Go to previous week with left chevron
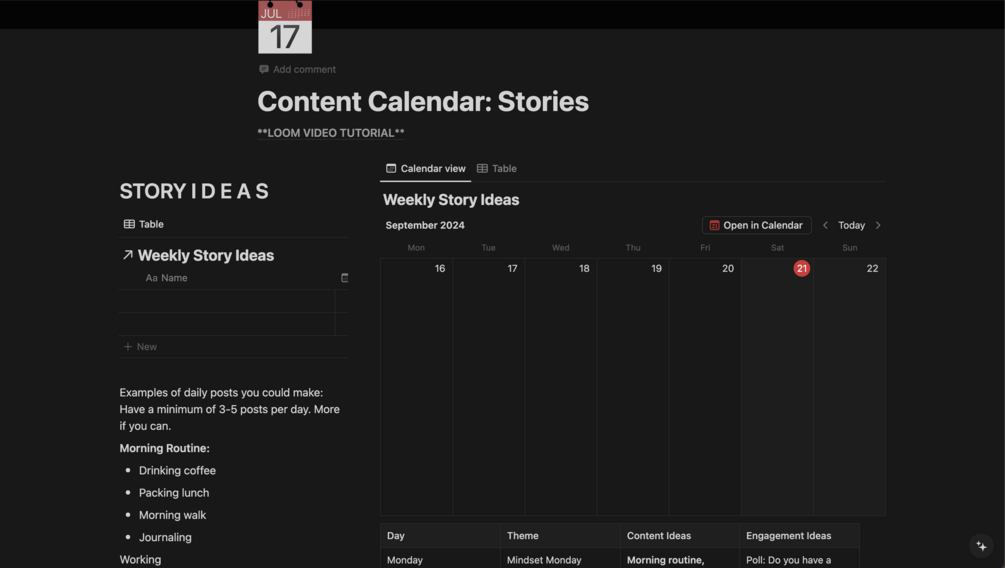The height and width of the screenshot is (568, 1005). point(825,225)
